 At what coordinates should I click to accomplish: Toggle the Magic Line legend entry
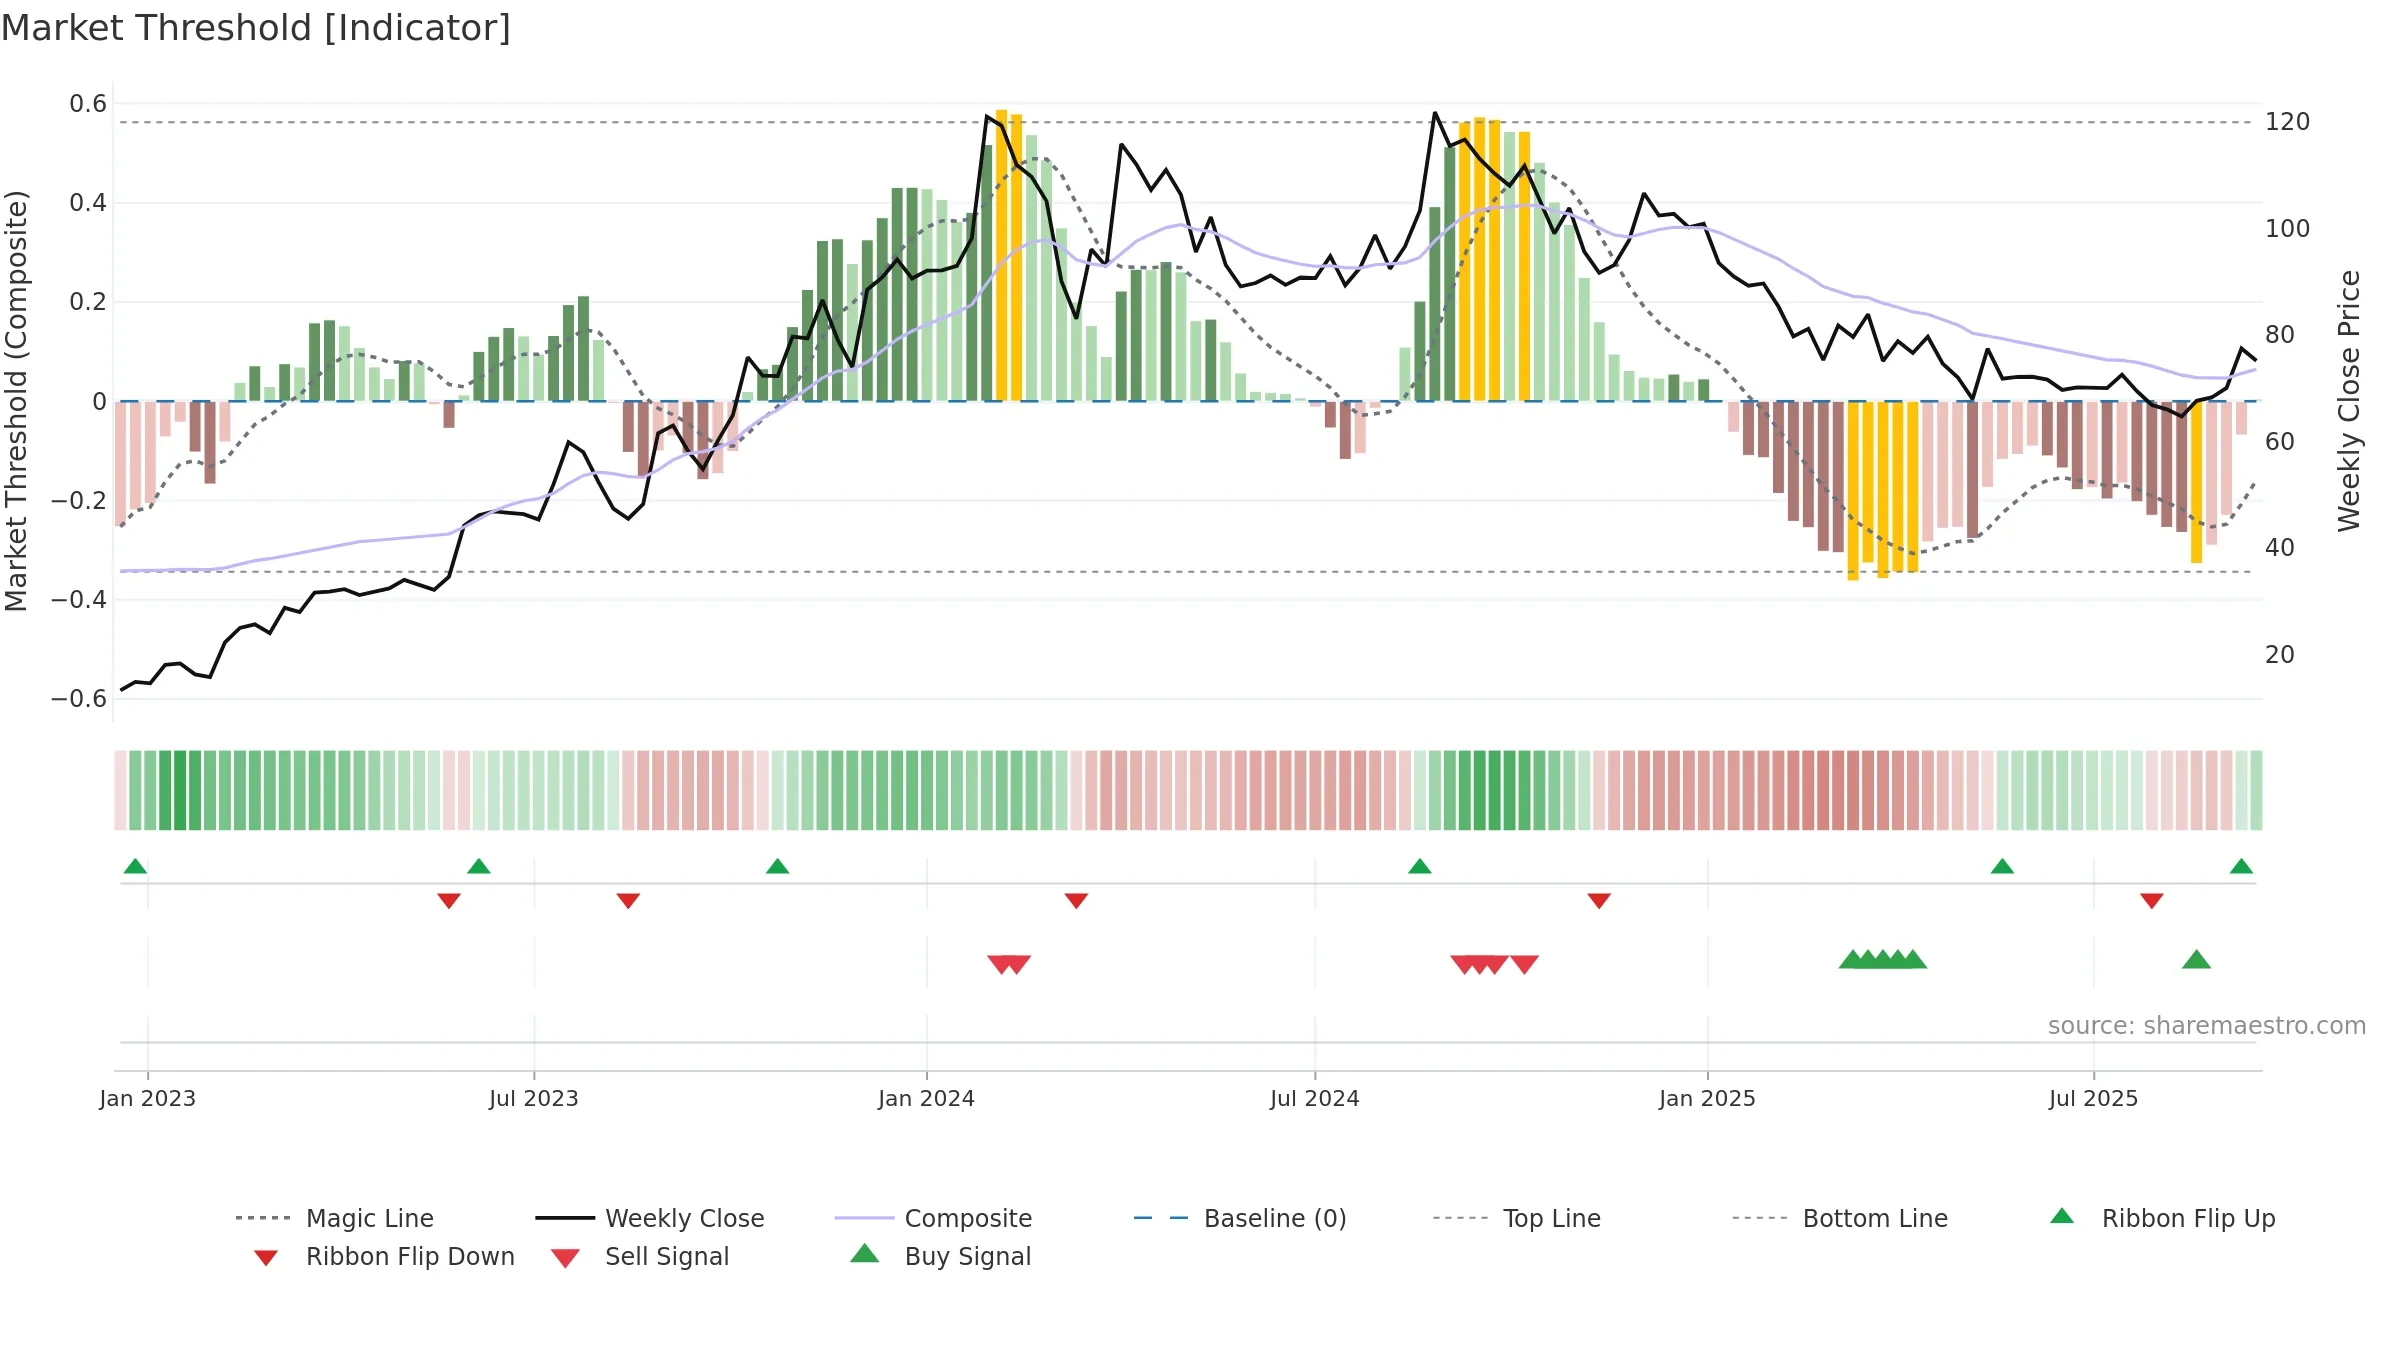pos(334,1218)
